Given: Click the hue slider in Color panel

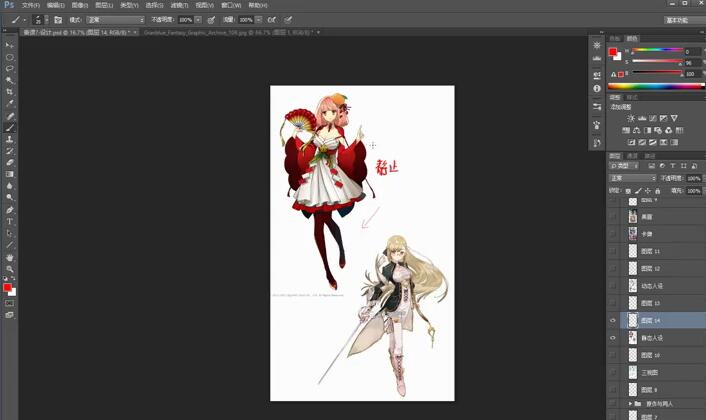Looking at the screenshot, I should coord(657,50).
